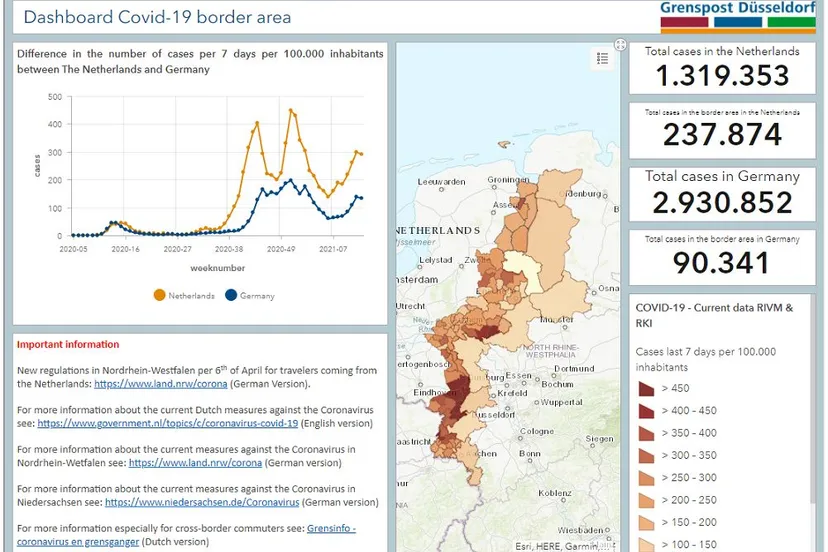
Task: Click the > 200 - 250 legend marker
Action: click(x=647, y=500)
